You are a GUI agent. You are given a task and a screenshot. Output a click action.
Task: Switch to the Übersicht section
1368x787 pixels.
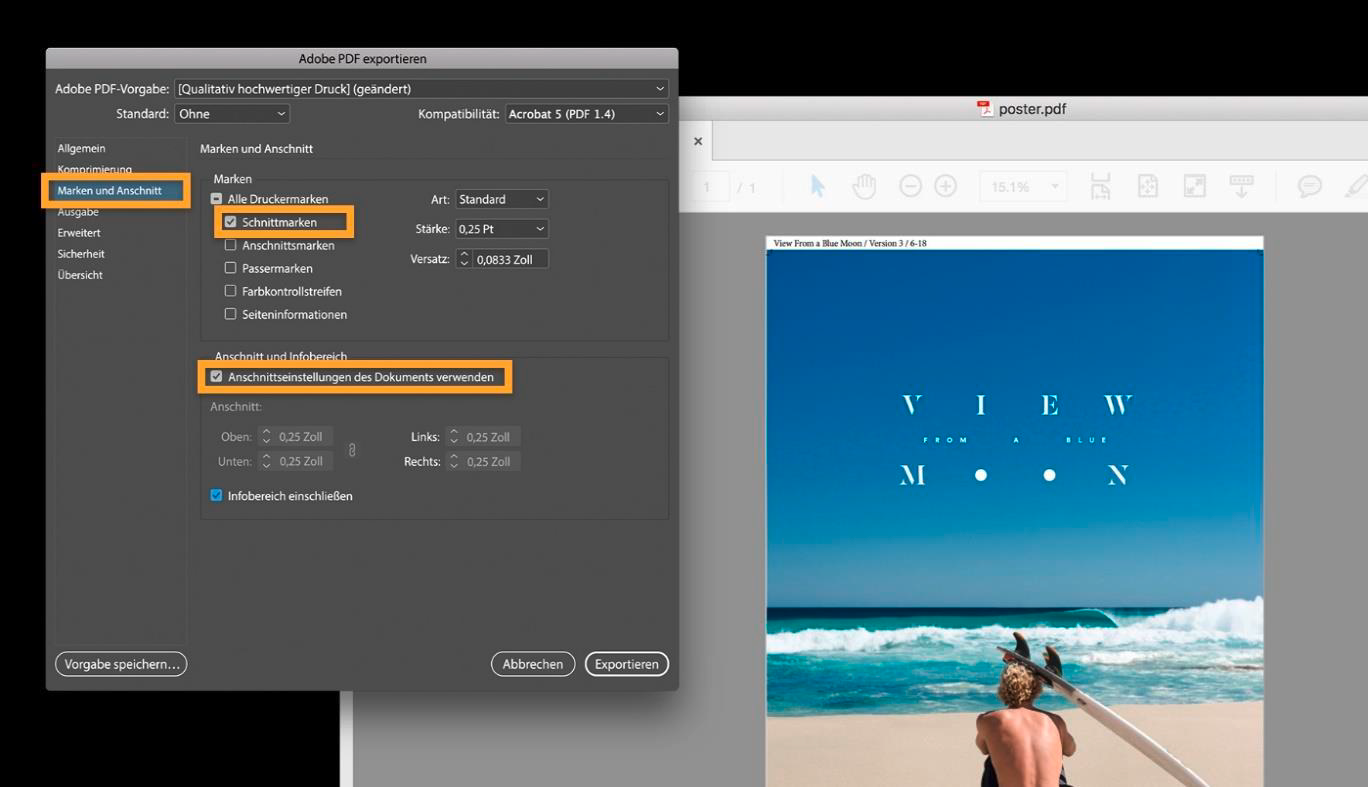pyautogui.click(x=80, y=275)
